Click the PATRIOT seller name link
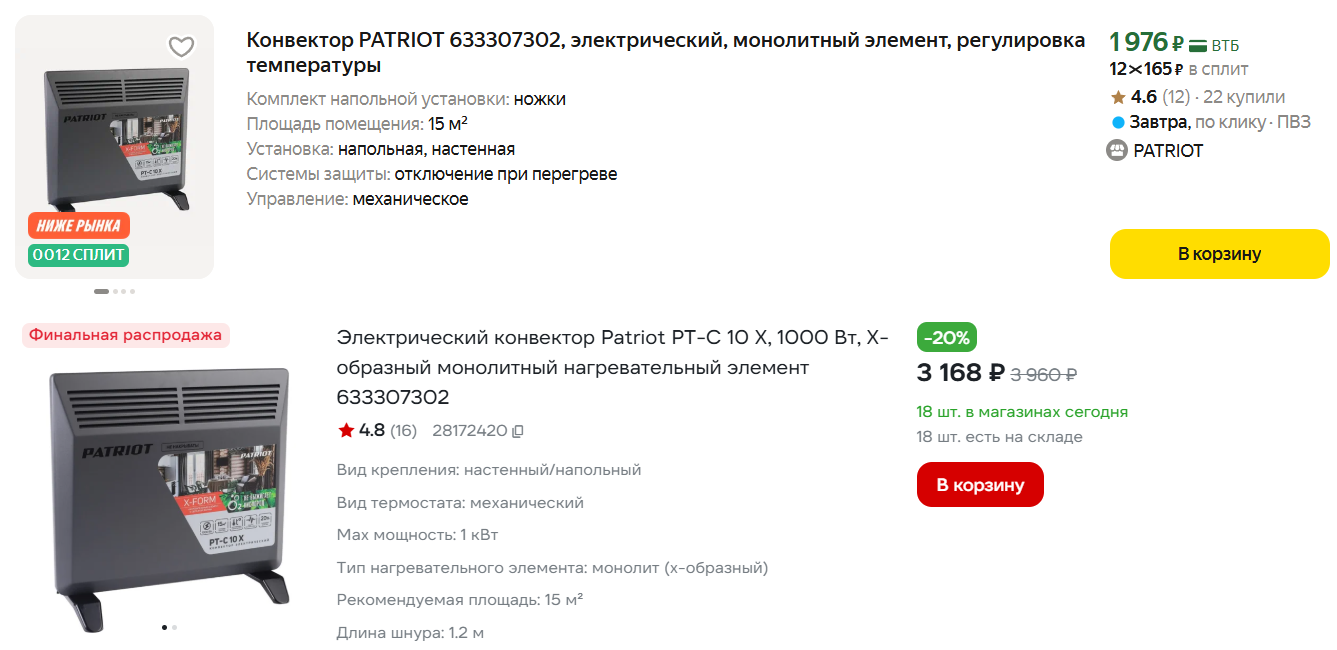Viewport: 1337px width, 650px height. coord(1168,151)
